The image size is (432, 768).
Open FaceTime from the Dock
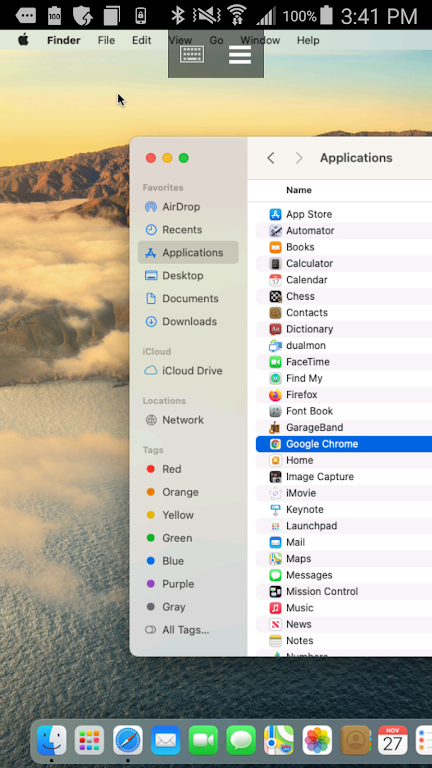[203, 740]
